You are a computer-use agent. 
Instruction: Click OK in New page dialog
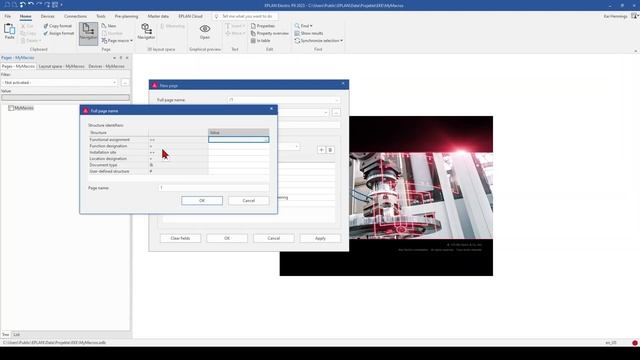pos(227,238)
